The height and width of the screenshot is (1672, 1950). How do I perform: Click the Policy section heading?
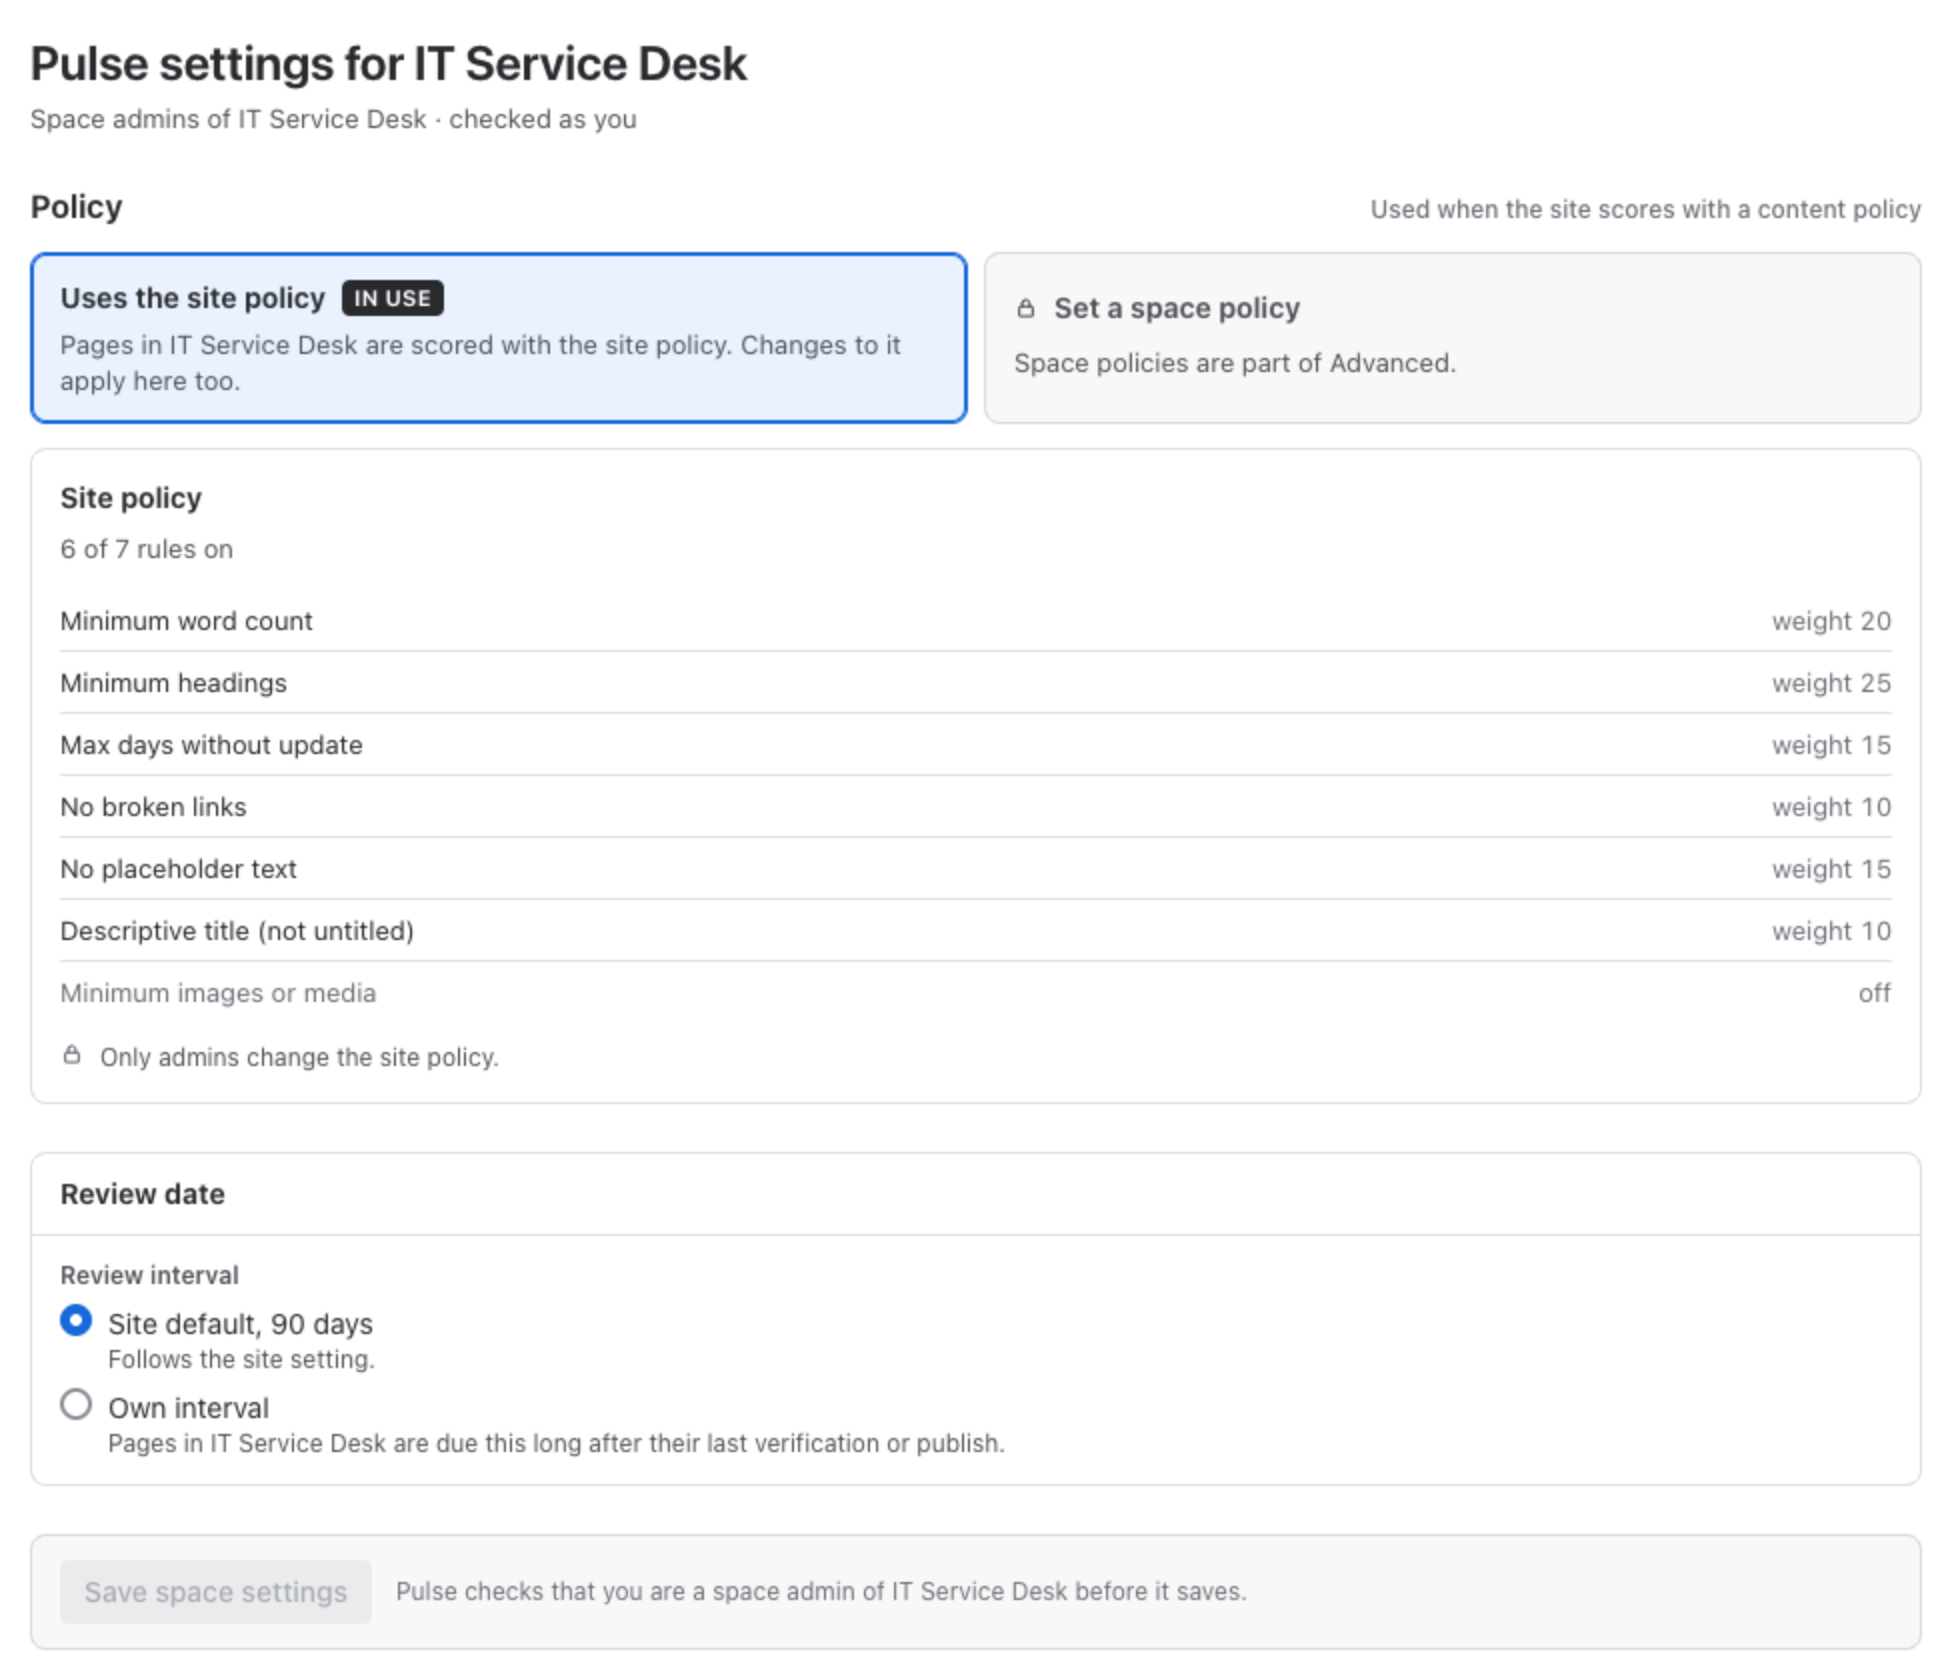(76, 207)
